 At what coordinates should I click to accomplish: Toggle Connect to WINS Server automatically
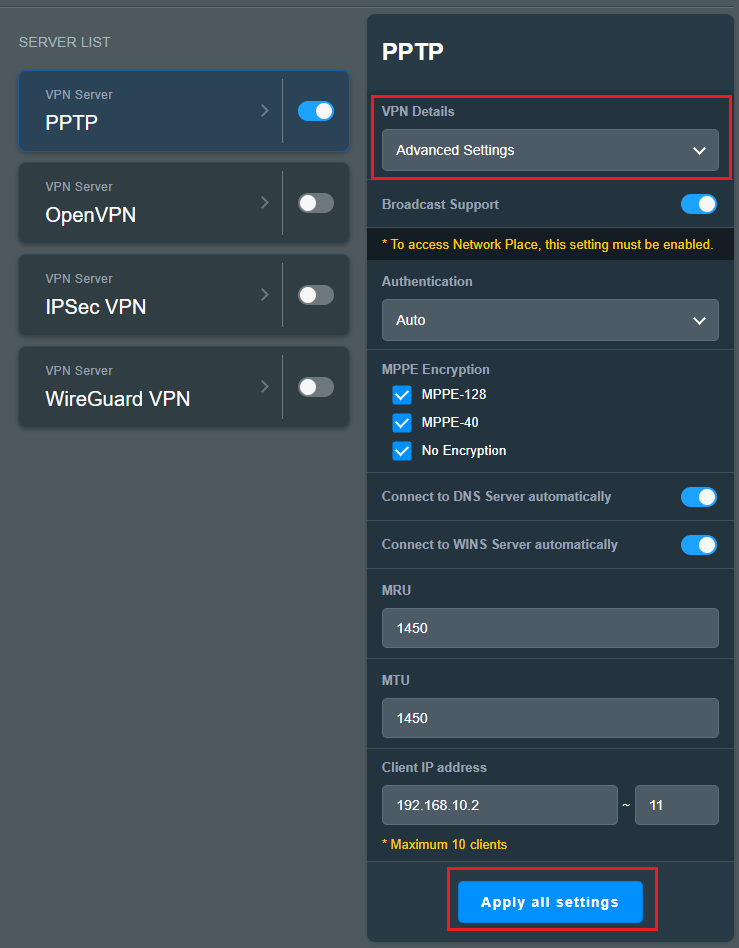(698, 545)
